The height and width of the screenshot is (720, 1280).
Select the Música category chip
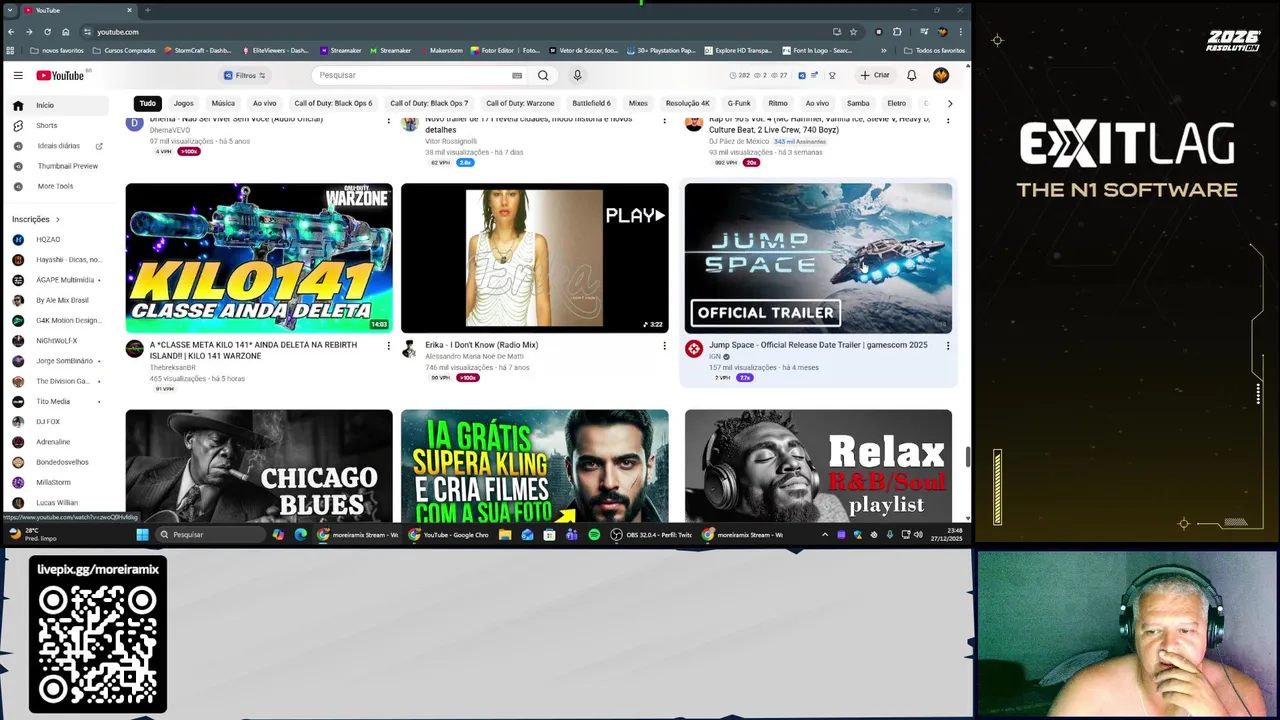tap(223, 103)
